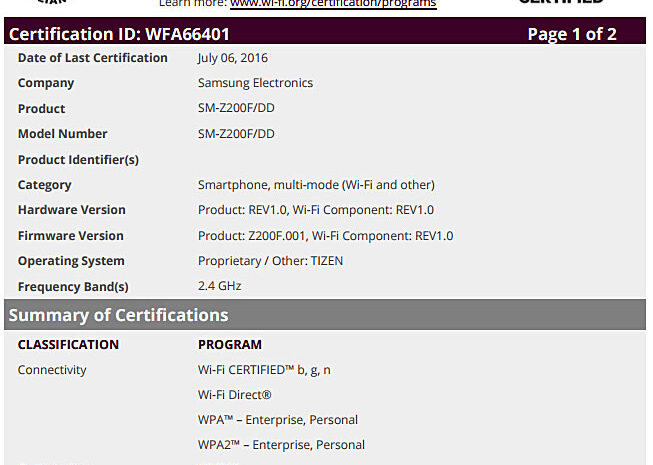
Task: Select the Smartphone, multi-mode category value
Action: tap(316, 185)
